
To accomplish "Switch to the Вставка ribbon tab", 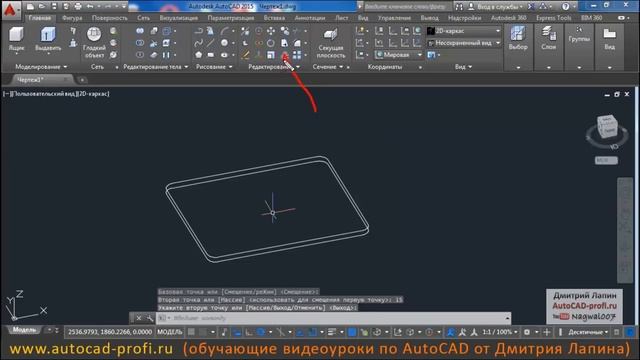I will point(274,18).
